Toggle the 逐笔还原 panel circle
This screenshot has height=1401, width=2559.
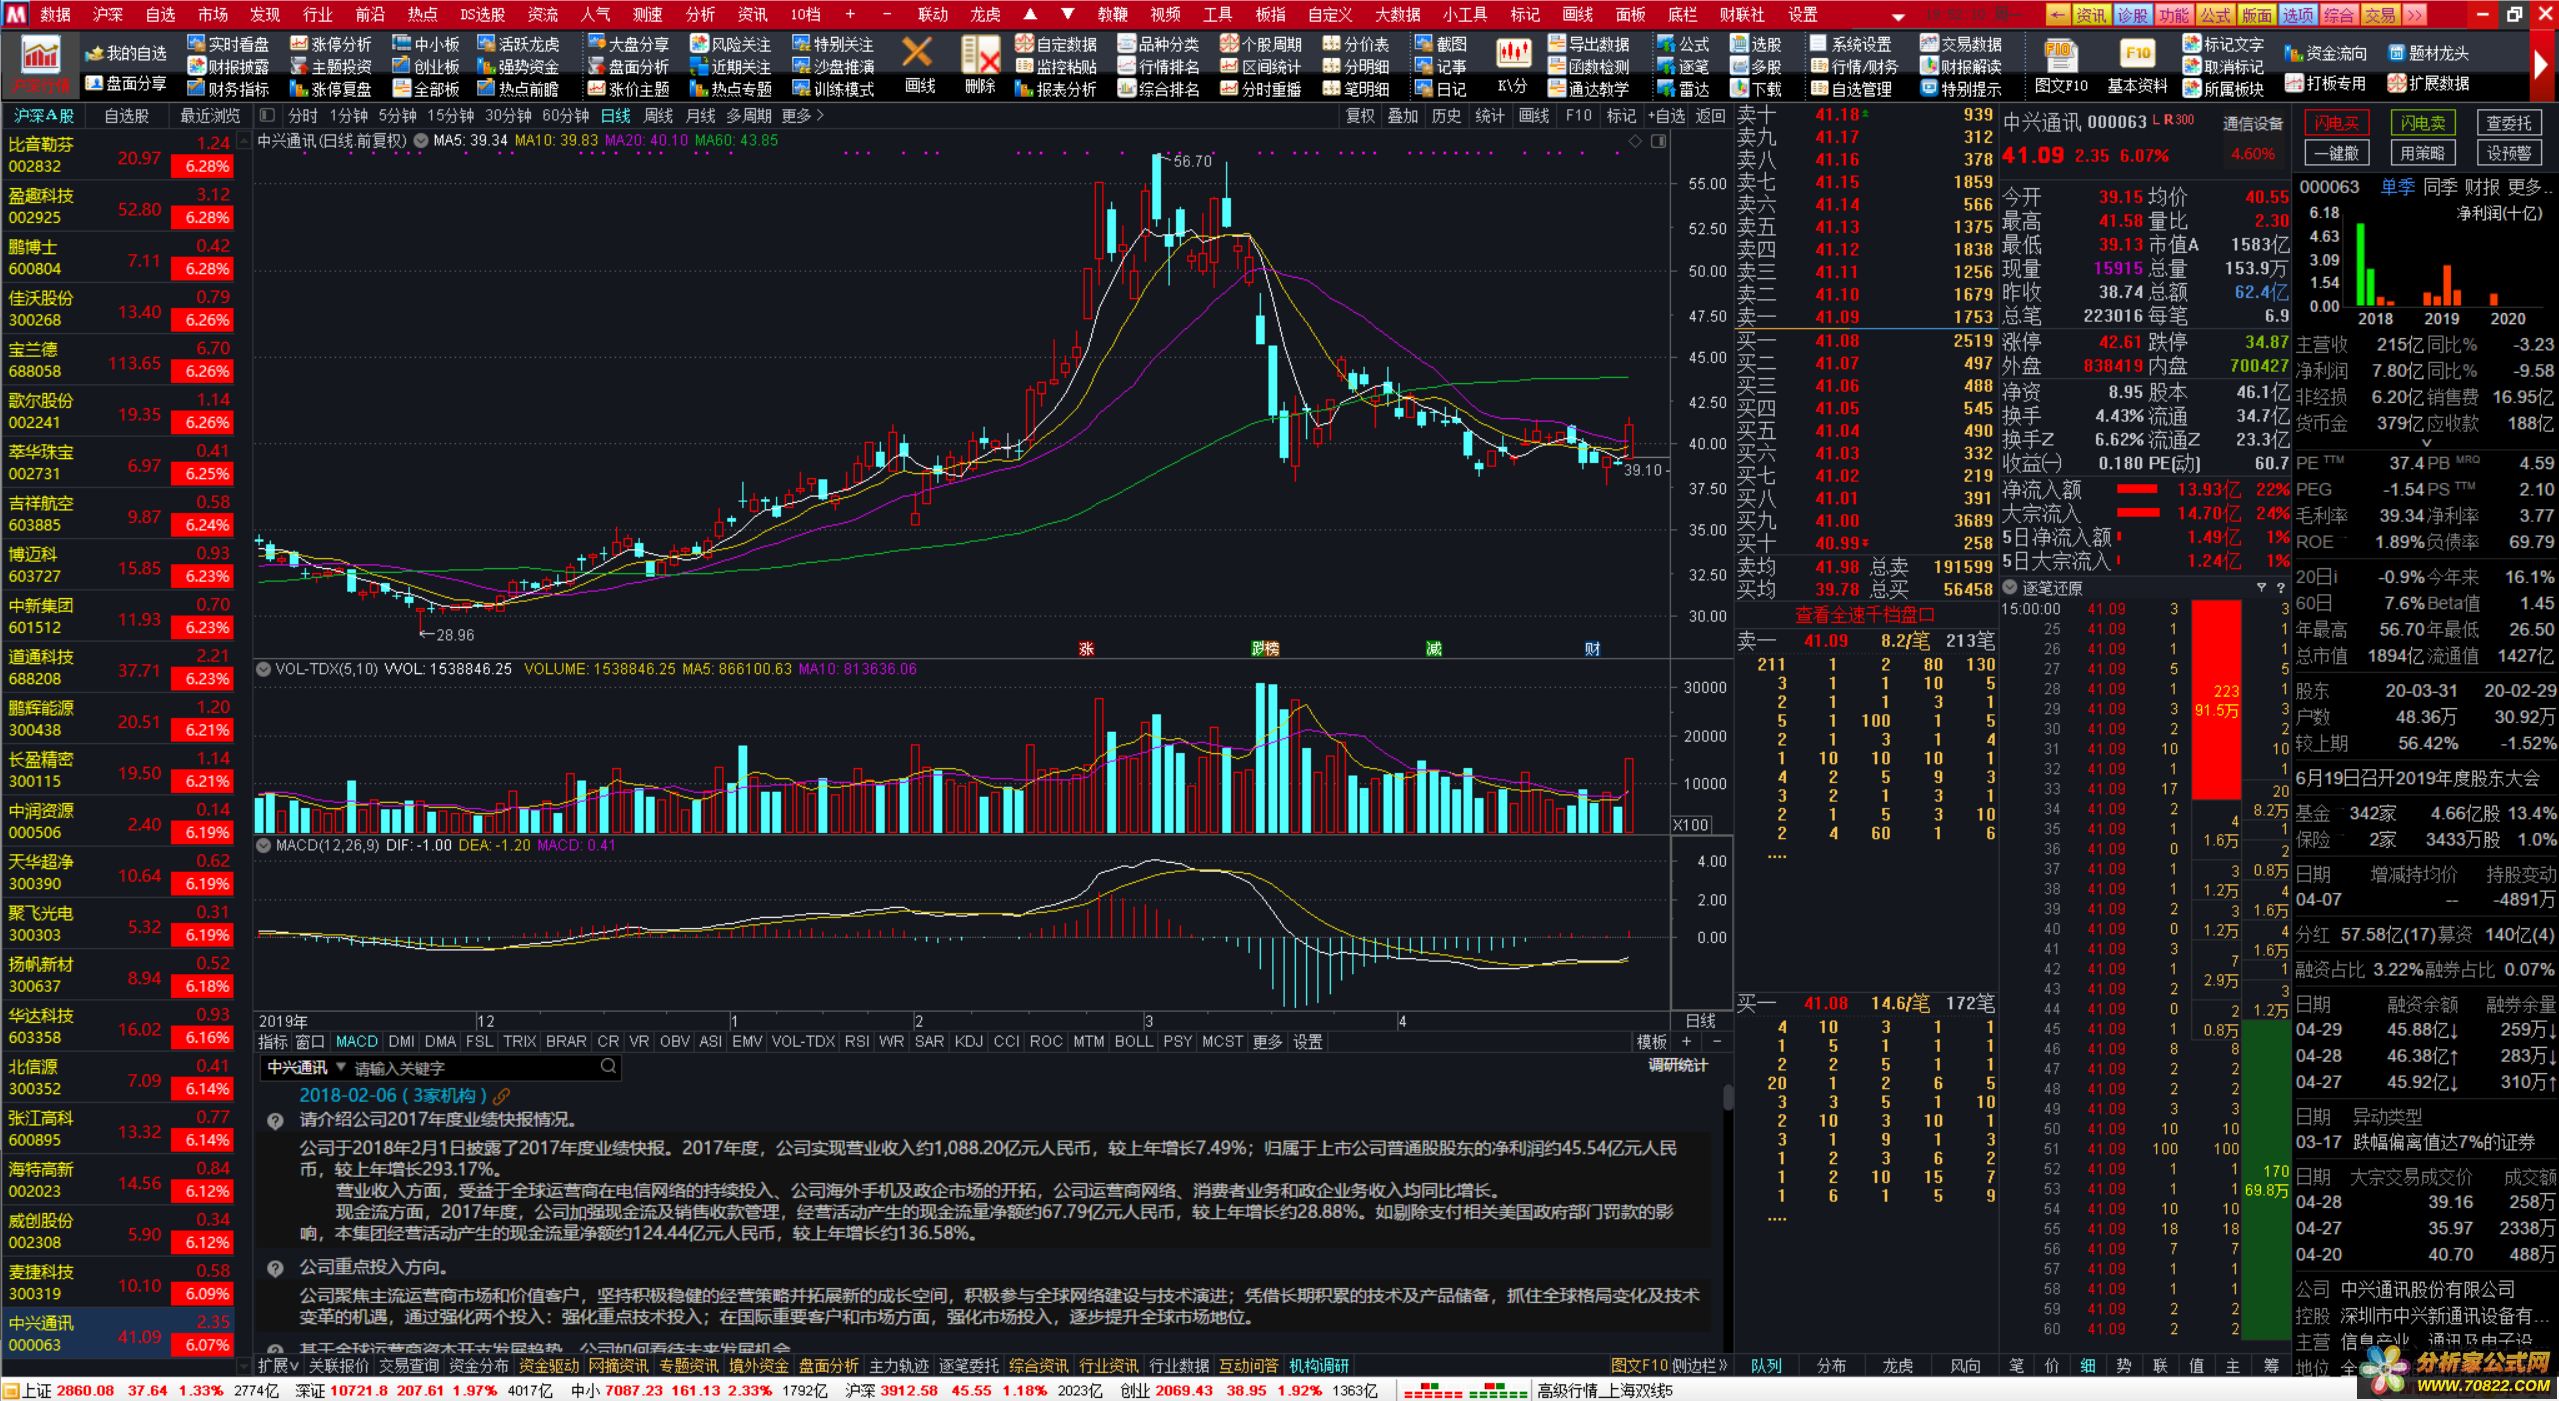coord(2010,588)
